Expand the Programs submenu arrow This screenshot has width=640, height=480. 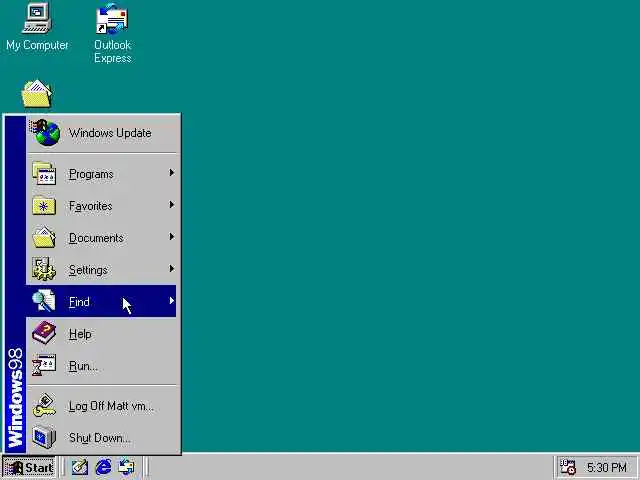(172, 173)
